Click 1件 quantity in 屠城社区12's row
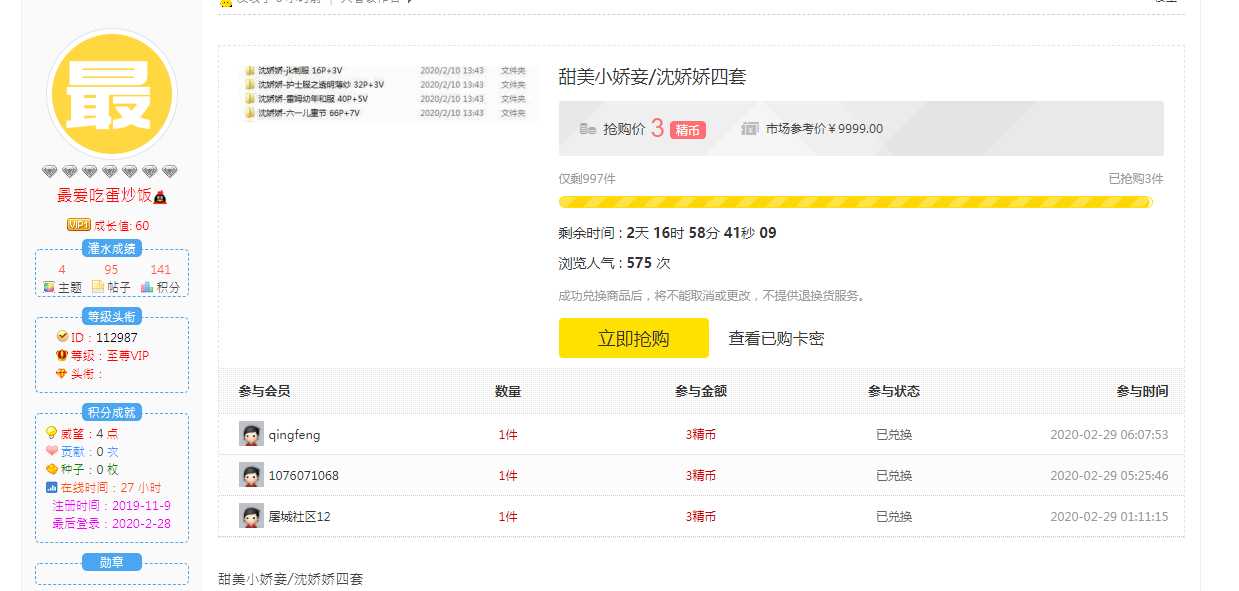 [x=508, y=517]
